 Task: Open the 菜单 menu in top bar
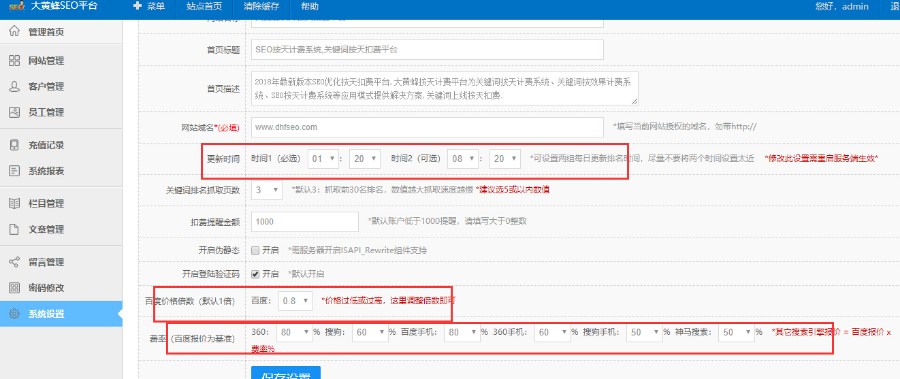point(149,7)
